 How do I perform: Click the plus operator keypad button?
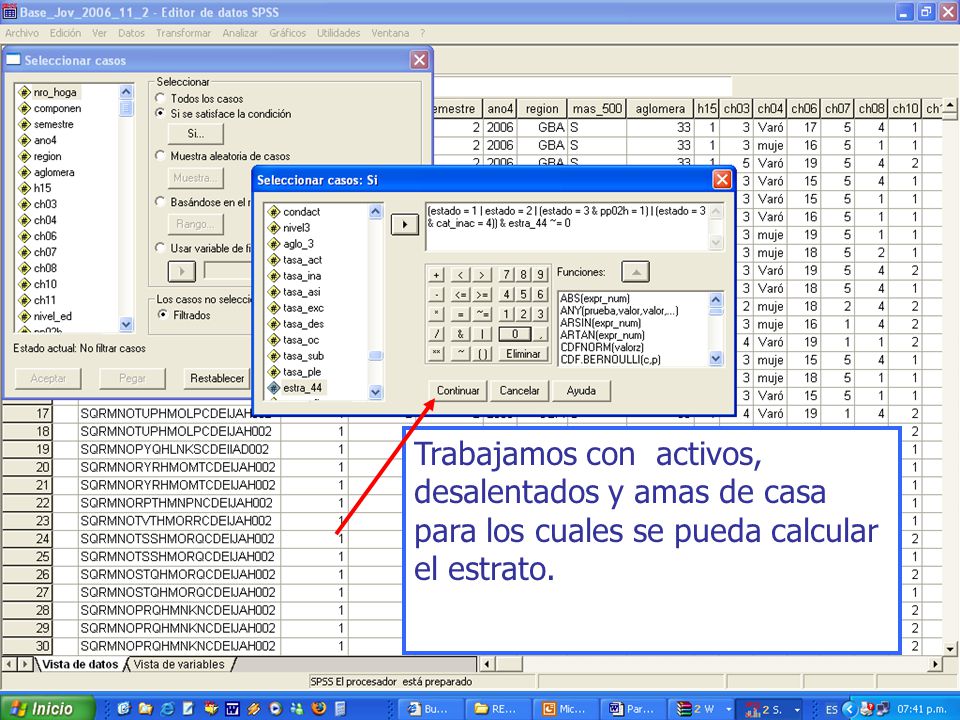pyautogui.click(x=436, y=275)
